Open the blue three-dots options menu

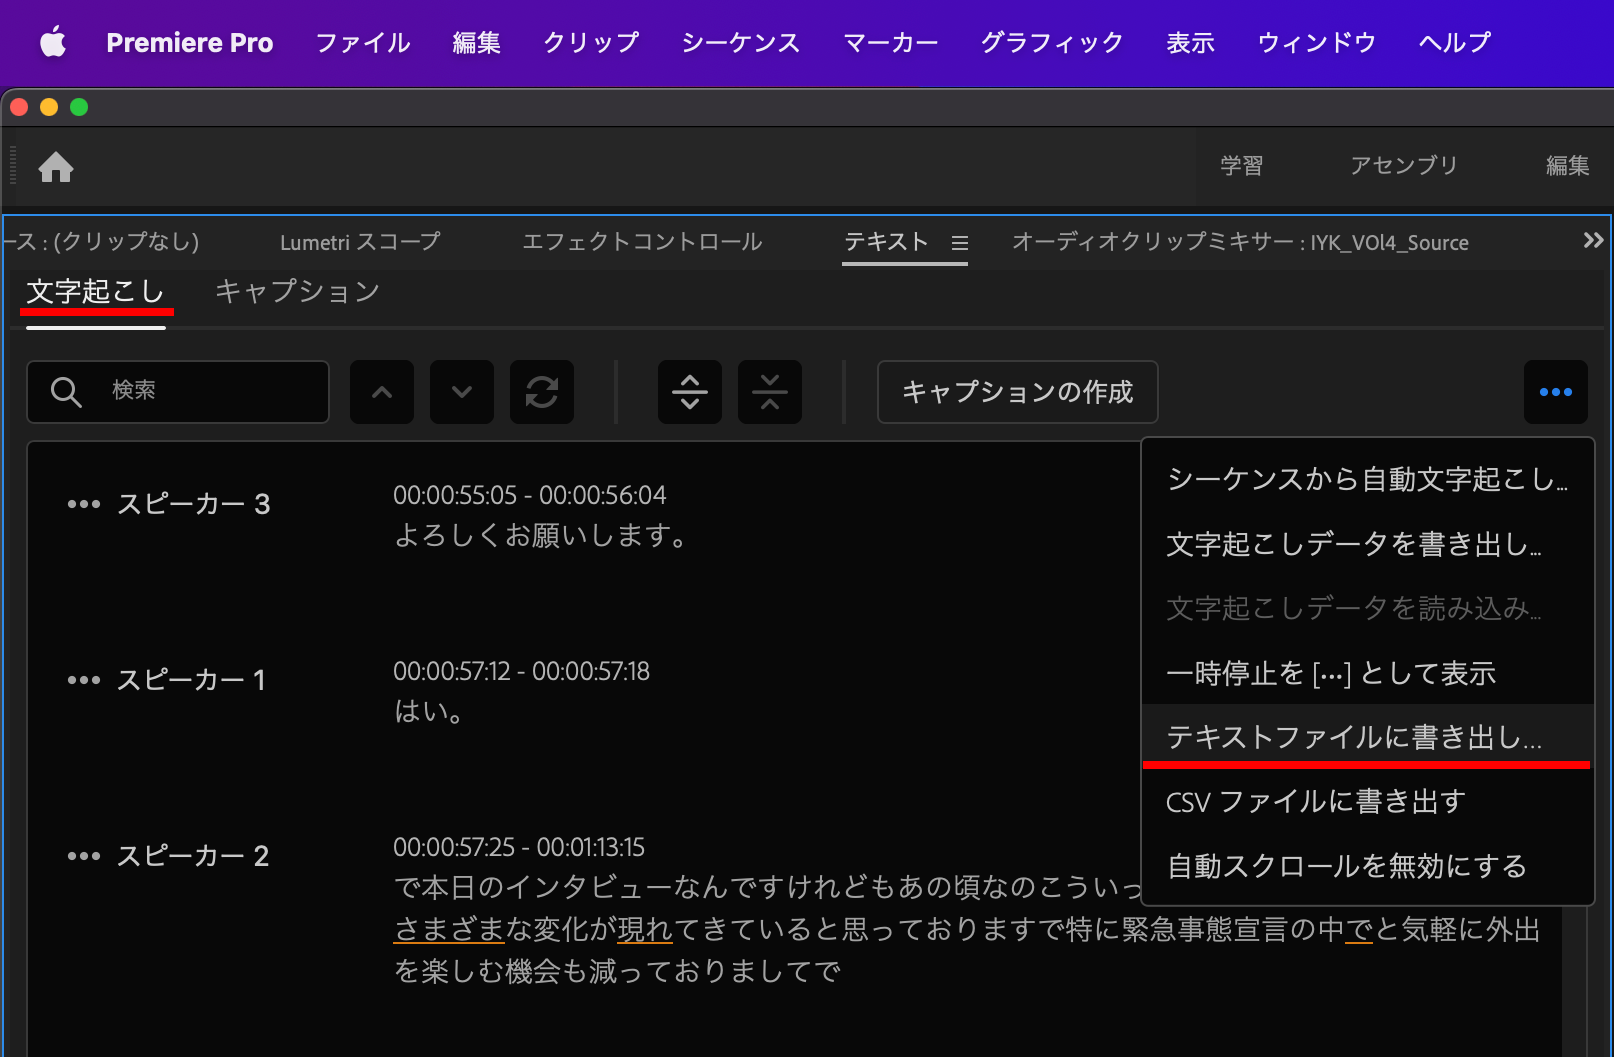[1556, 392]
